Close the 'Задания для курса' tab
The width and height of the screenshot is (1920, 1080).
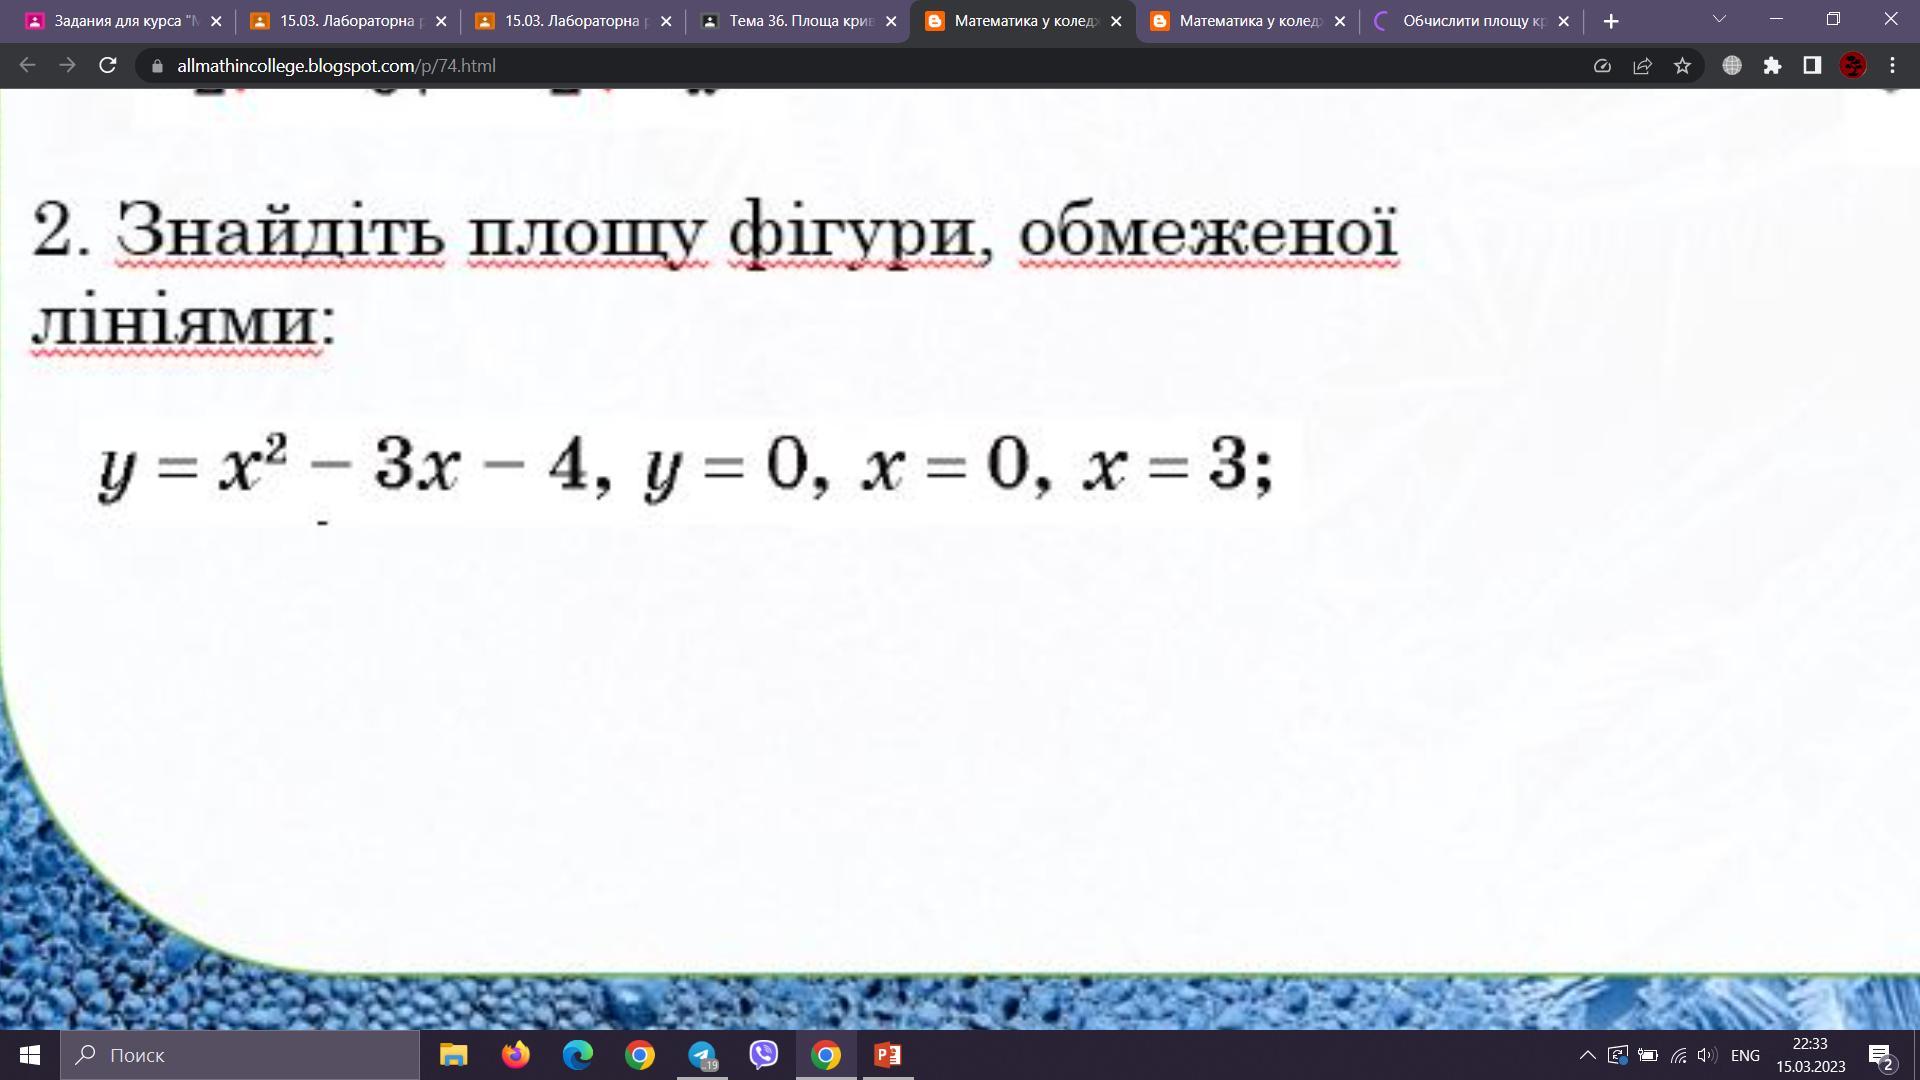pyautogui.click(x=216, y=21)
